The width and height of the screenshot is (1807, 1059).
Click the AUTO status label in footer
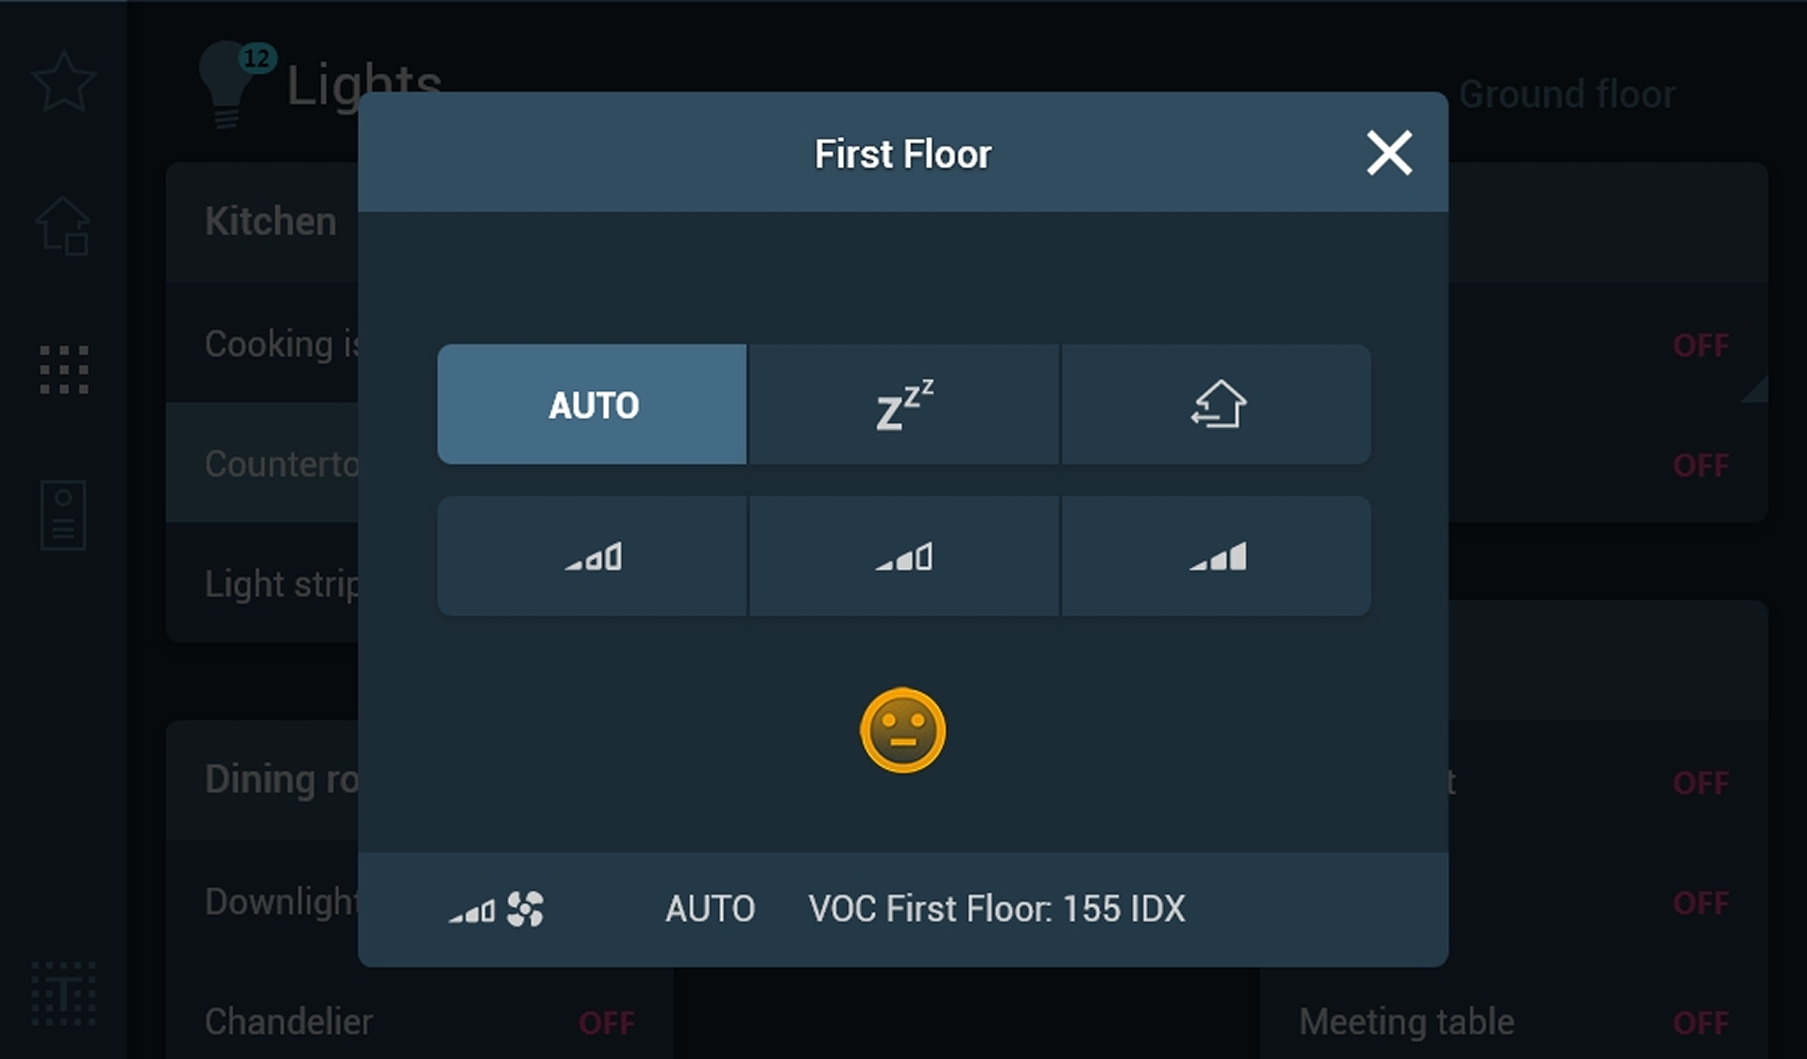point(710,909)
